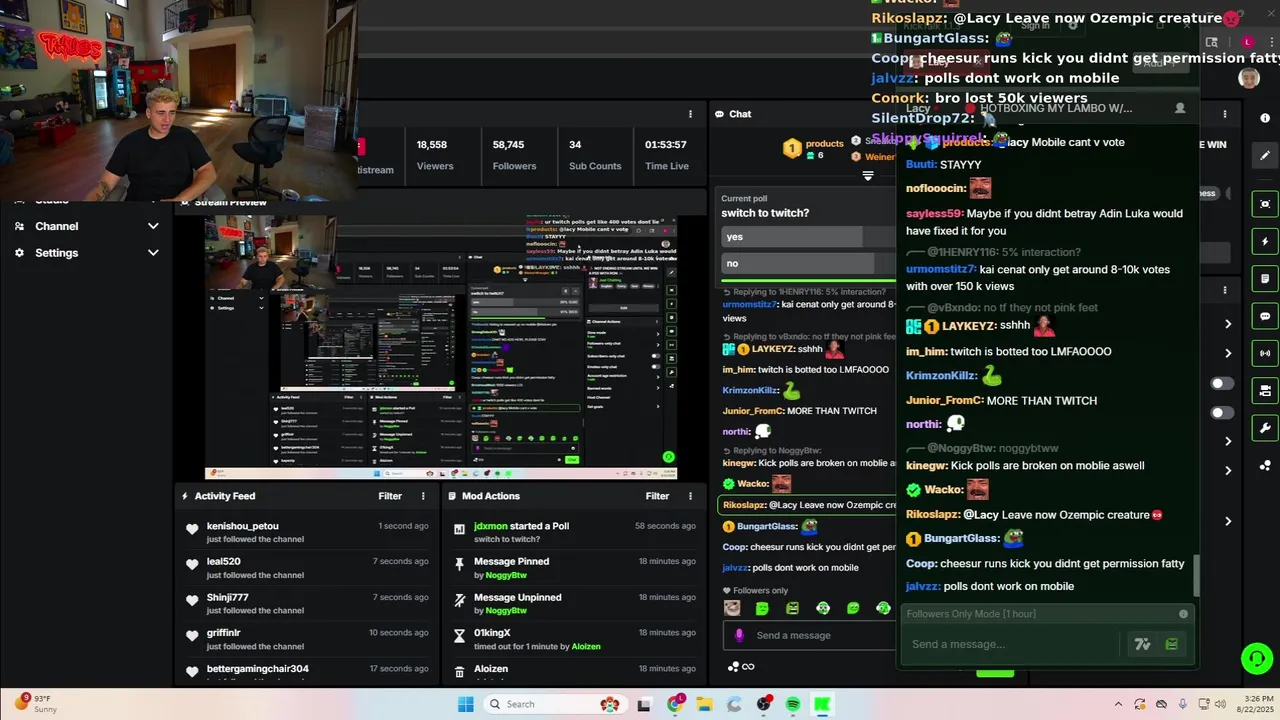Image resolution: width=1280 pixels, height=720 pixels.
Task: Open the 7TV emote picker icon
Action: (x=1142, y=644)
